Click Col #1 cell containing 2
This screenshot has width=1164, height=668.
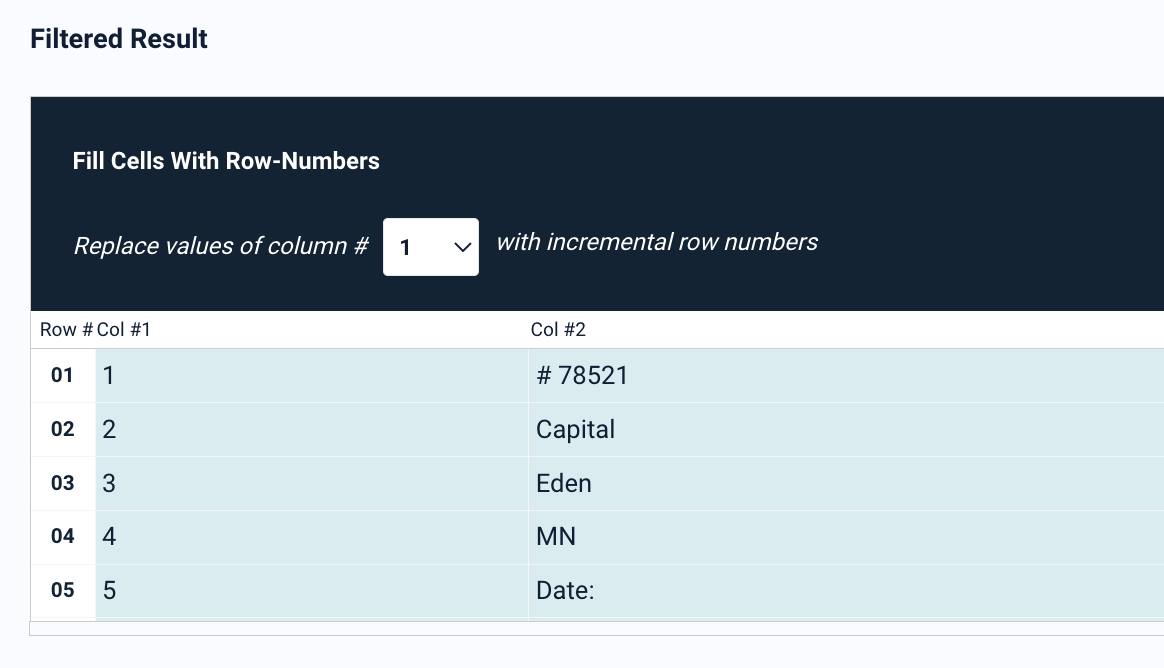click(311, 430)
